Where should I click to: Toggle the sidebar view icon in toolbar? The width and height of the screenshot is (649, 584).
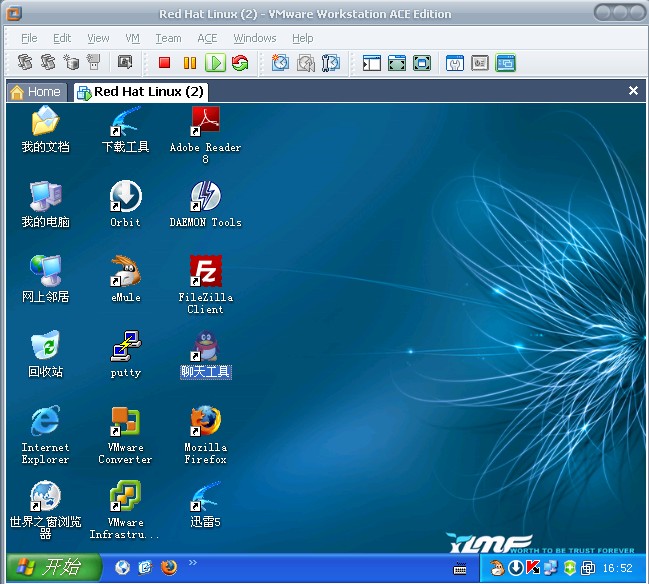coord(372,63)
